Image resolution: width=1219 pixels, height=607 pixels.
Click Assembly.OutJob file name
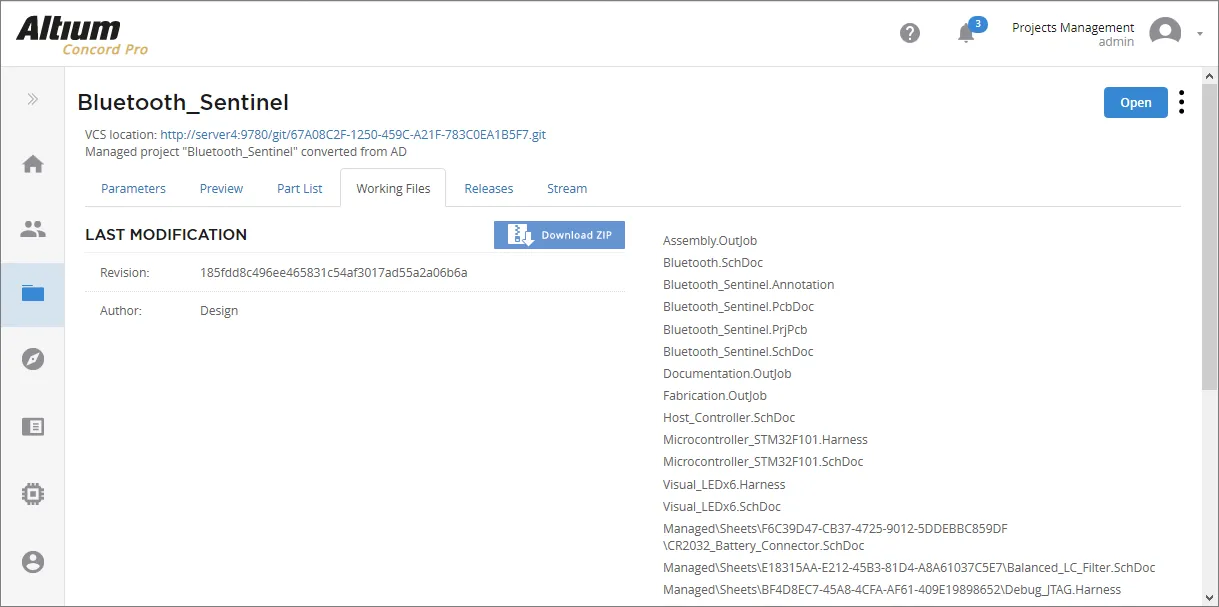[710, 241]
